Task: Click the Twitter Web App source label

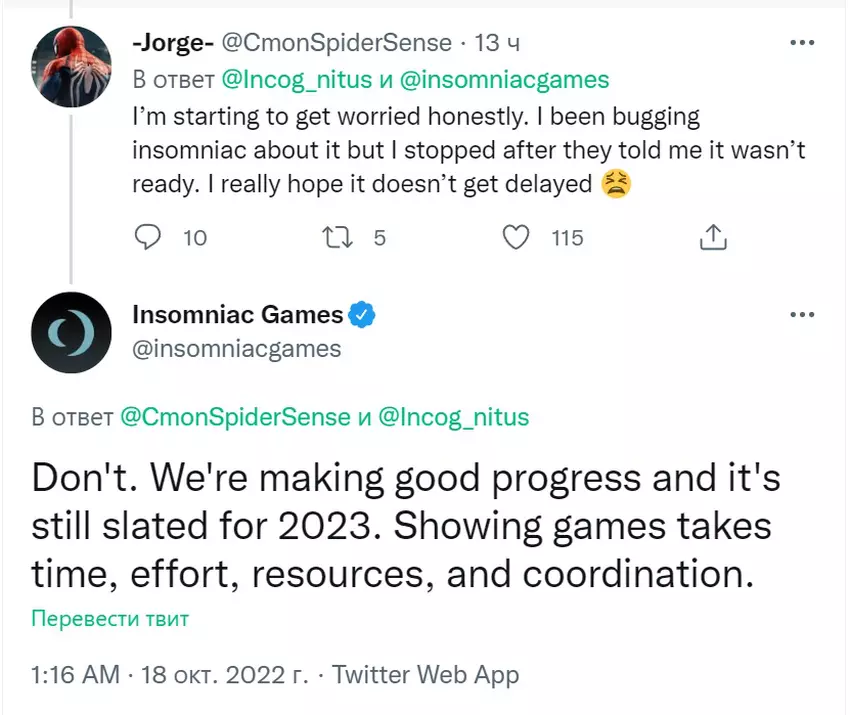Action: click(426, 675)
